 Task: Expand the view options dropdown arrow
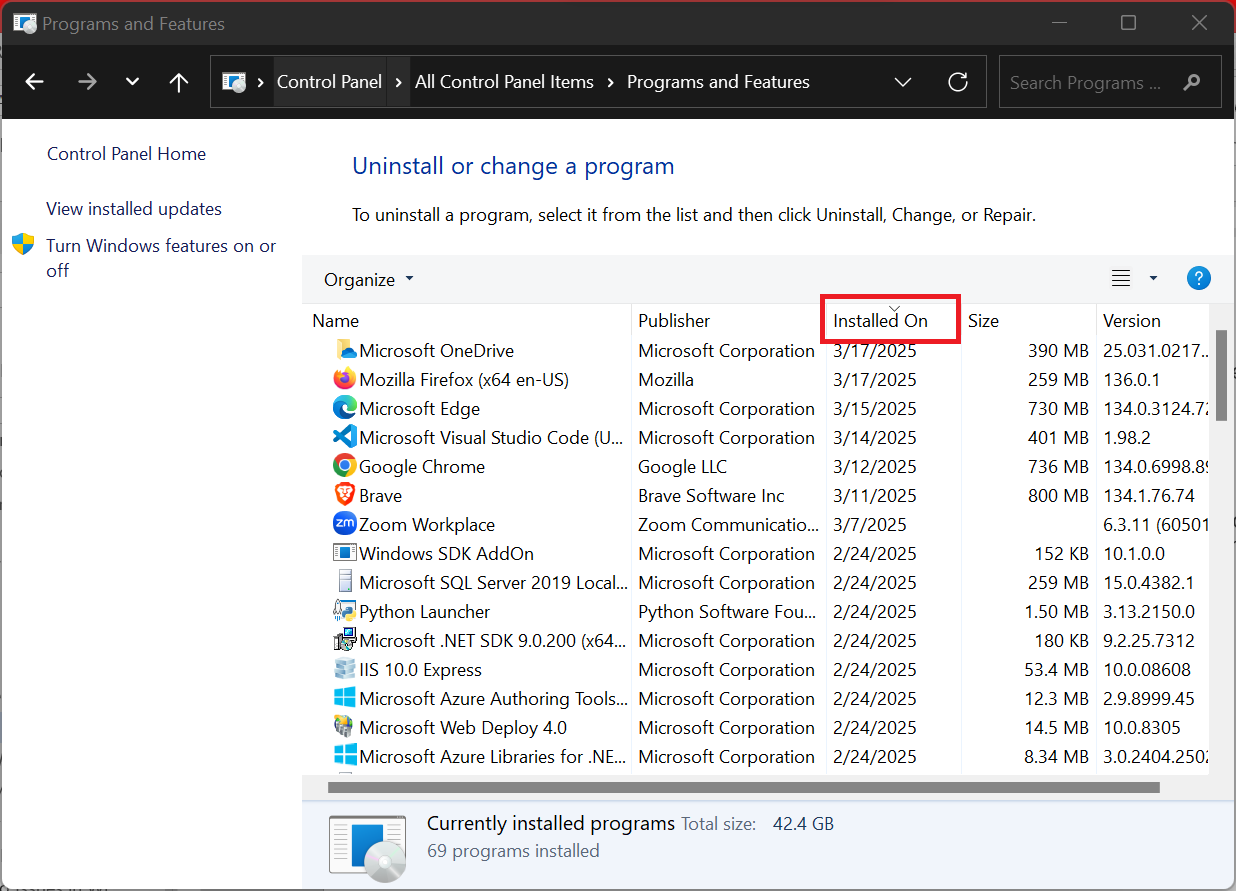coord(1153,279)
